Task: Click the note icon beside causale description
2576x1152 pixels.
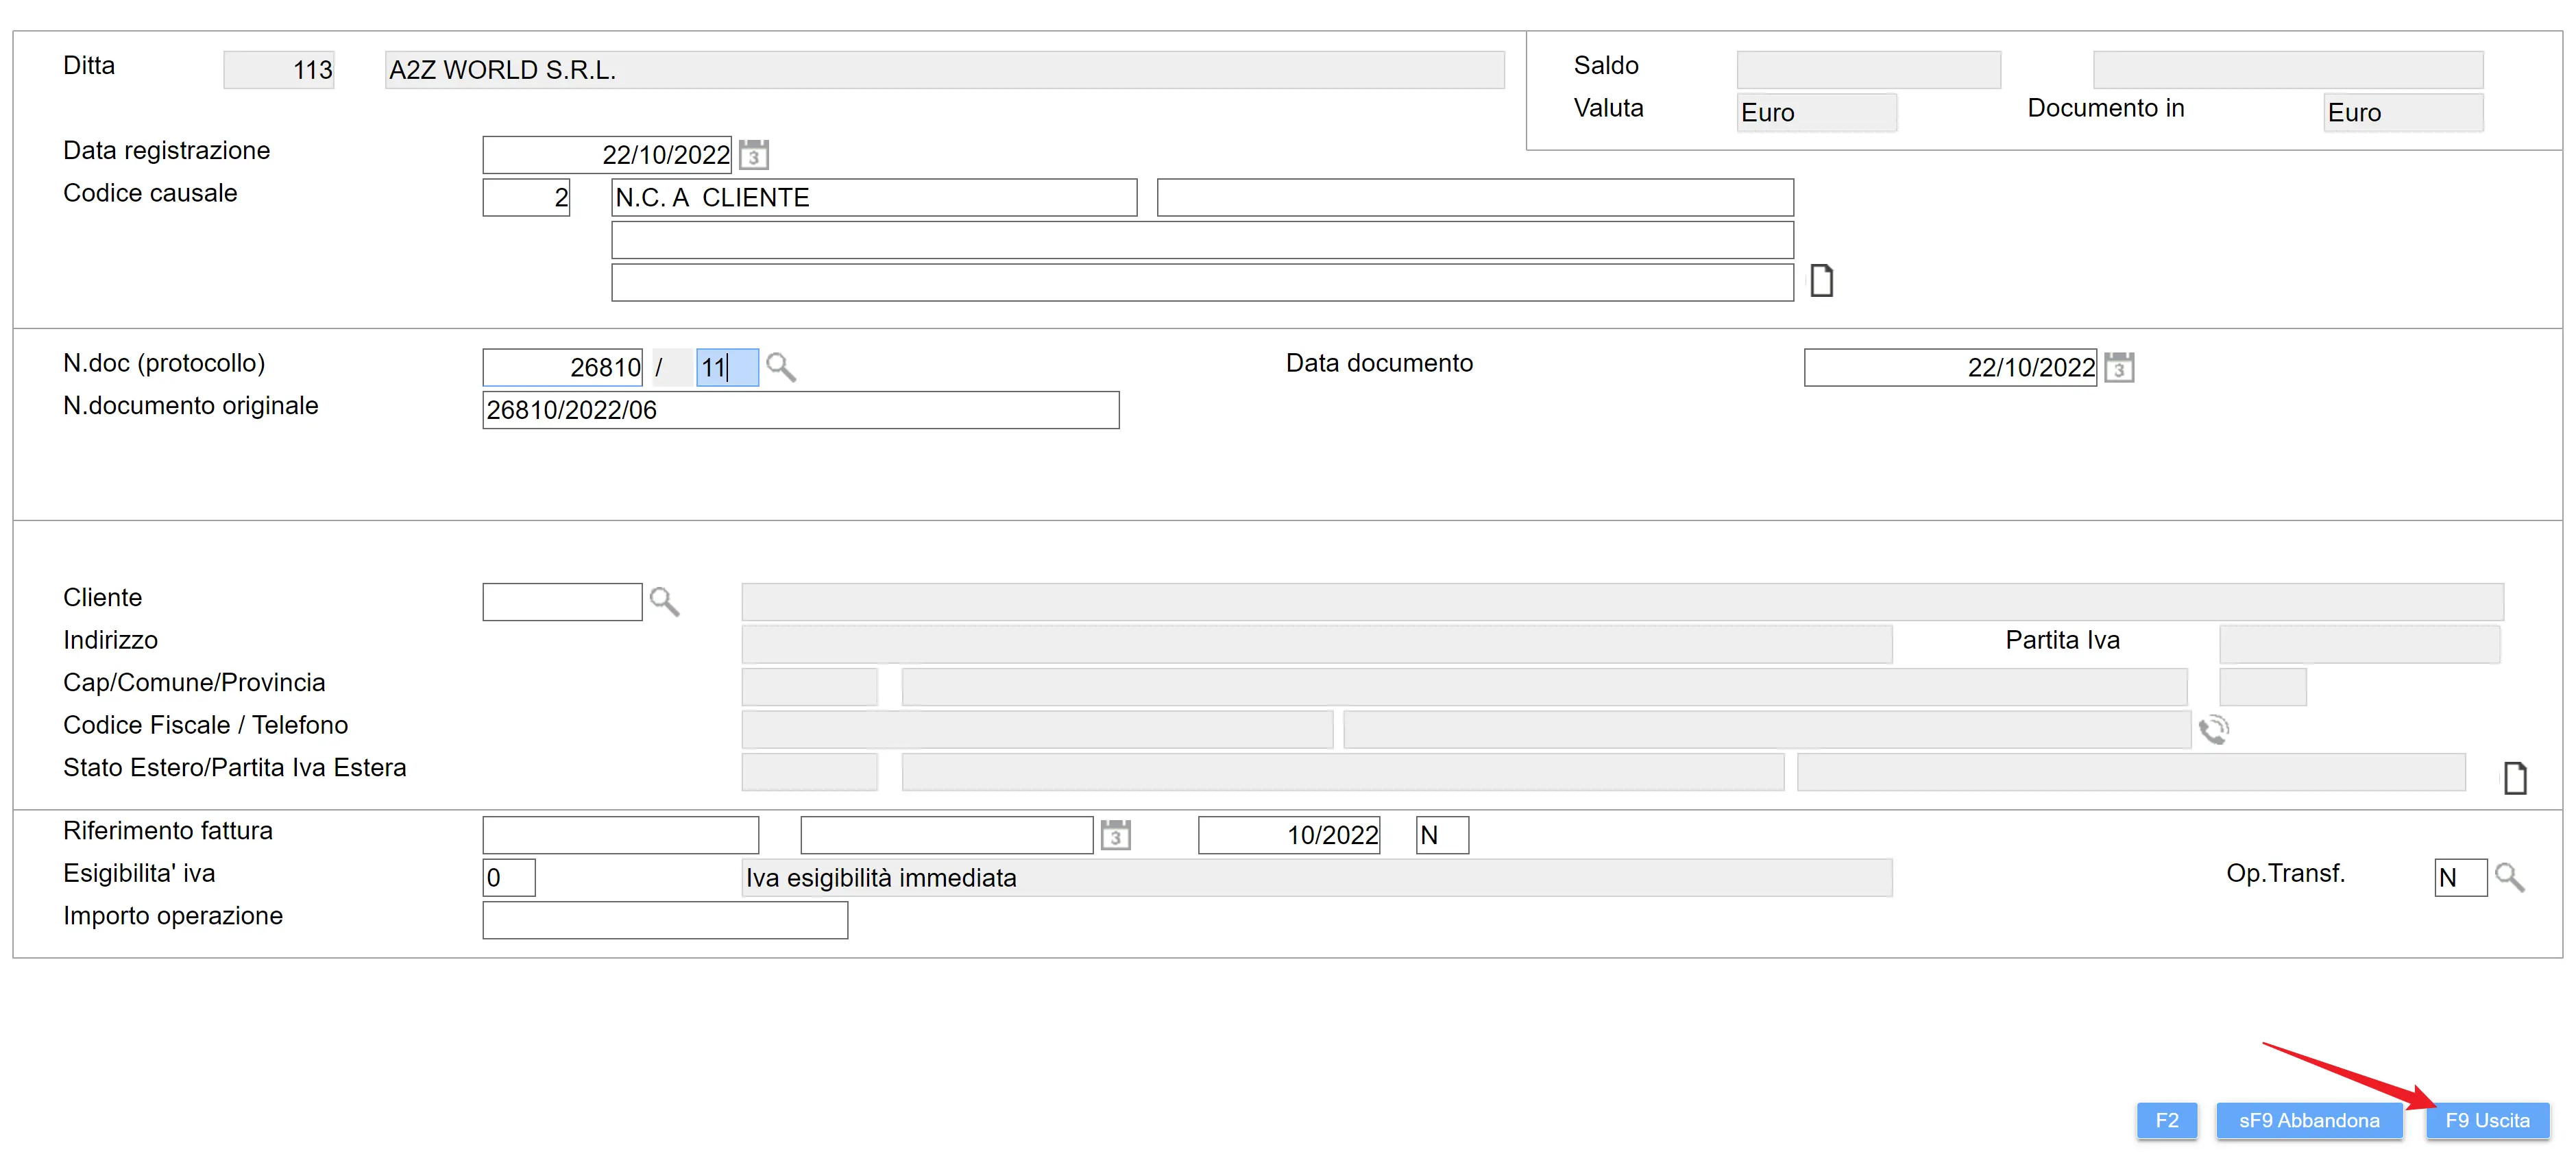Action: [1821, 281]
